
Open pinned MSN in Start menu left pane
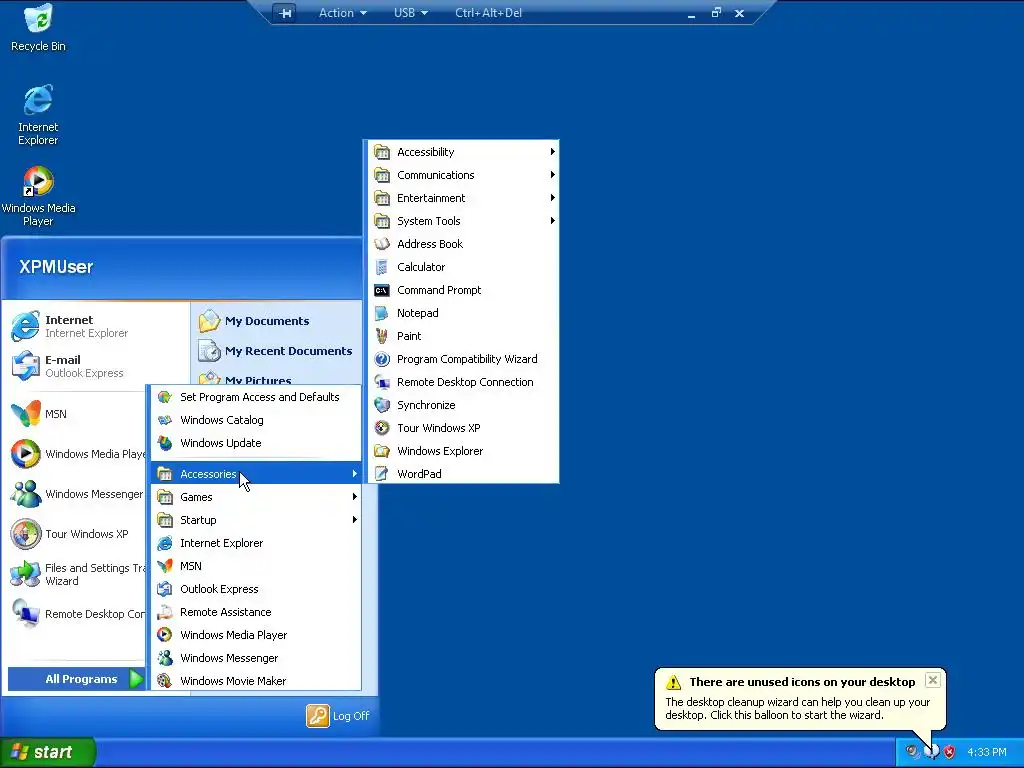pyautogui.click(x=76, y=413)
